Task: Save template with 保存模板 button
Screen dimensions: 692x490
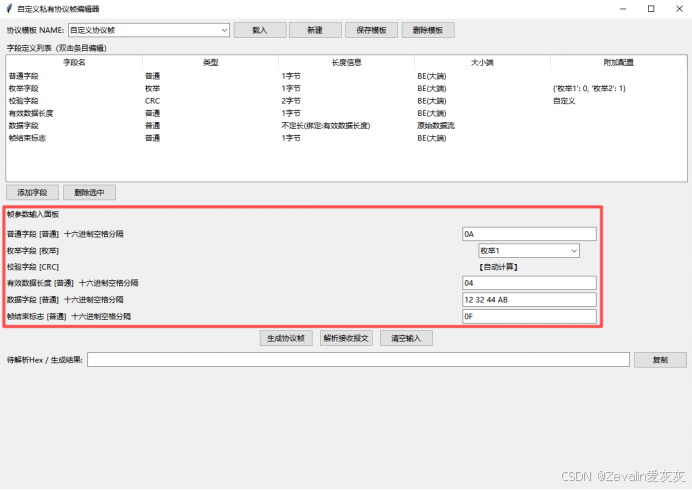Action: tap(371, 30)
